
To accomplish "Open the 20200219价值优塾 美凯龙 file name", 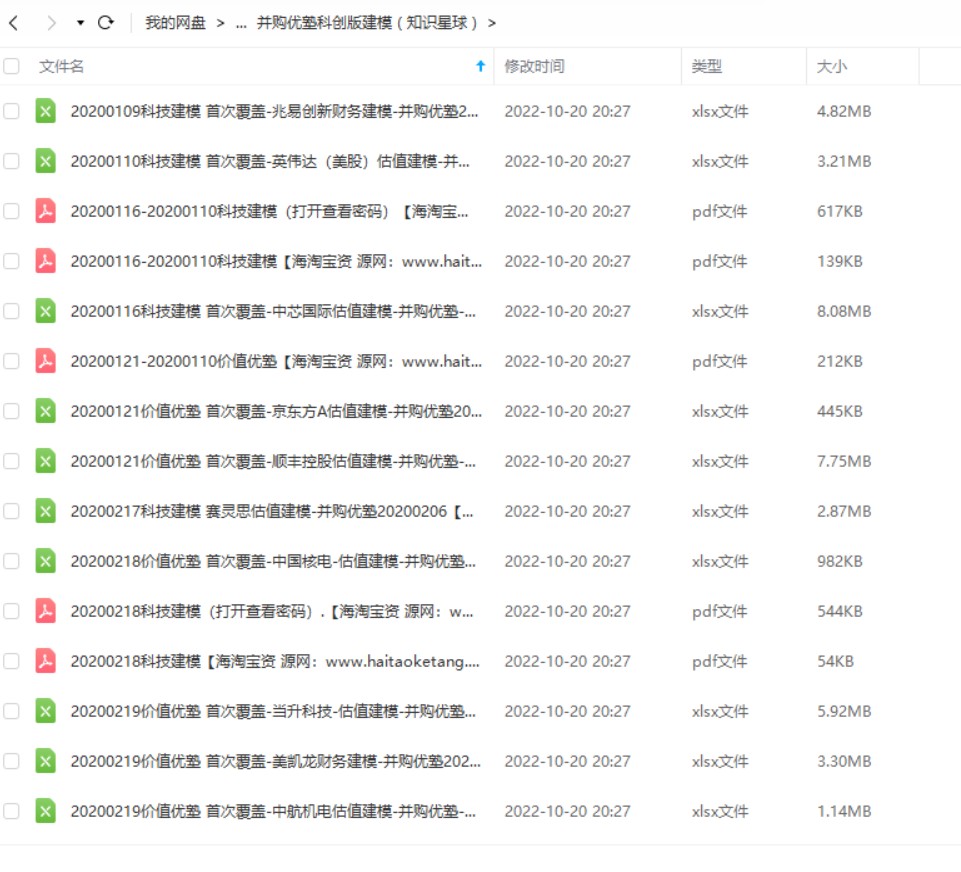I will [276, 761].
